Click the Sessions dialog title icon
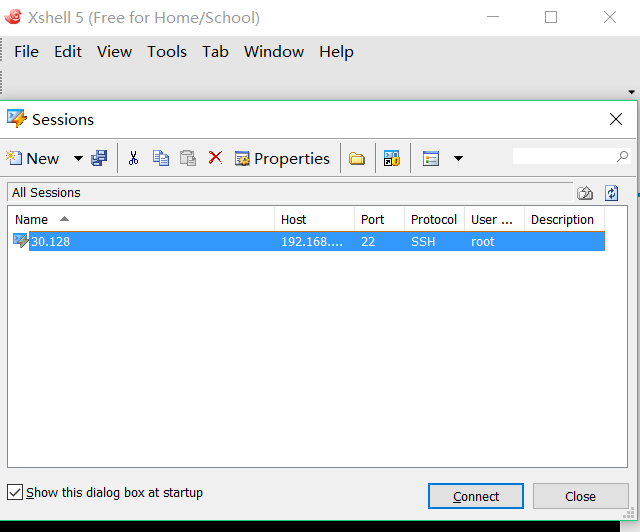This screenshot has width=640, height=532. point(17,119)
